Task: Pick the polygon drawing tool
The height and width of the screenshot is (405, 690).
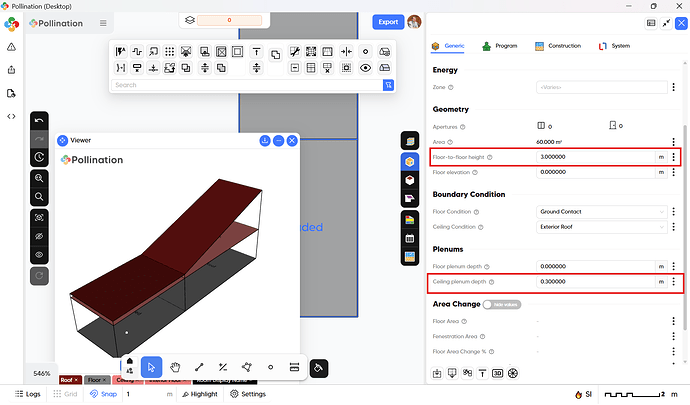Action: click(247, 367)
